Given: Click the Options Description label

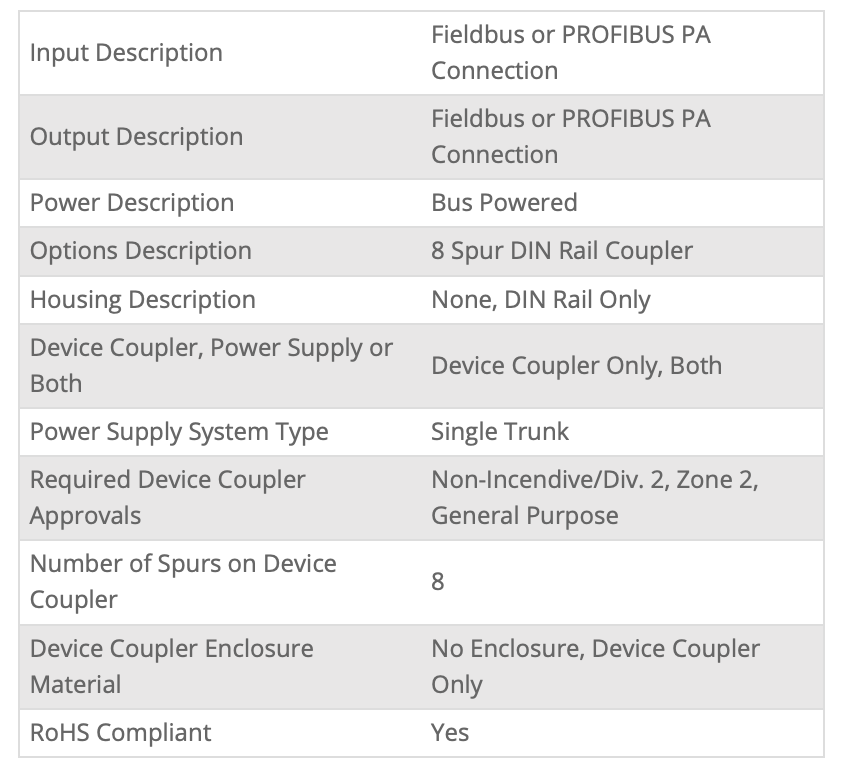Looking at the screenshot, I should click(x=140, y=251).
